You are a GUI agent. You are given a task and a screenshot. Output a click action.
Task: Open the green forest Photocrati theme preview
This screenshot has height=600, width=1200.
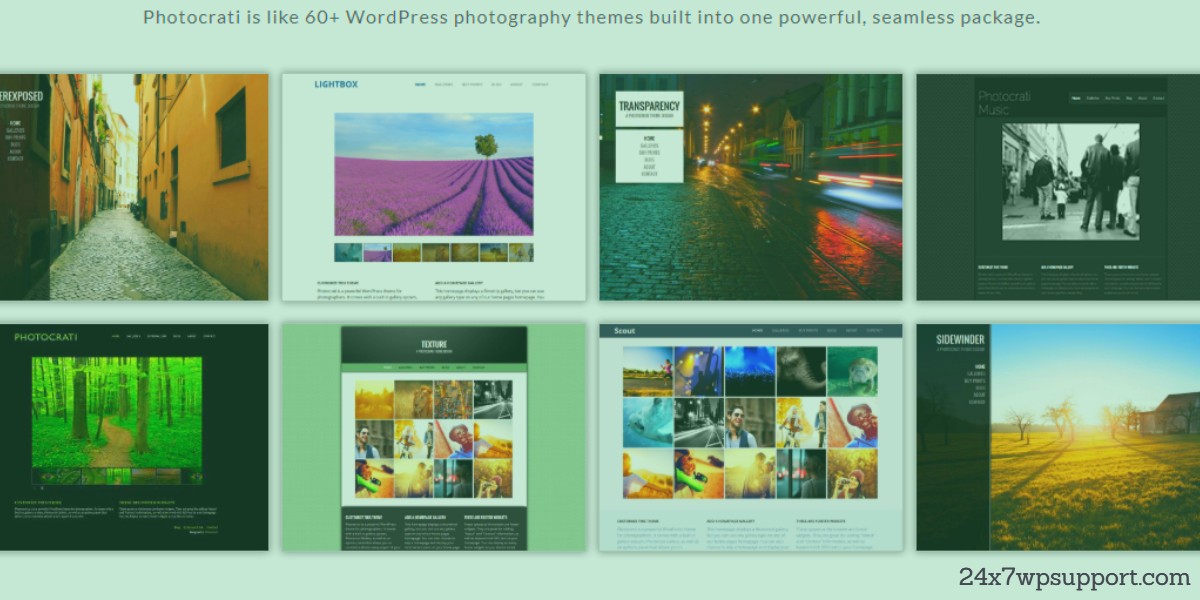(134, 437)
